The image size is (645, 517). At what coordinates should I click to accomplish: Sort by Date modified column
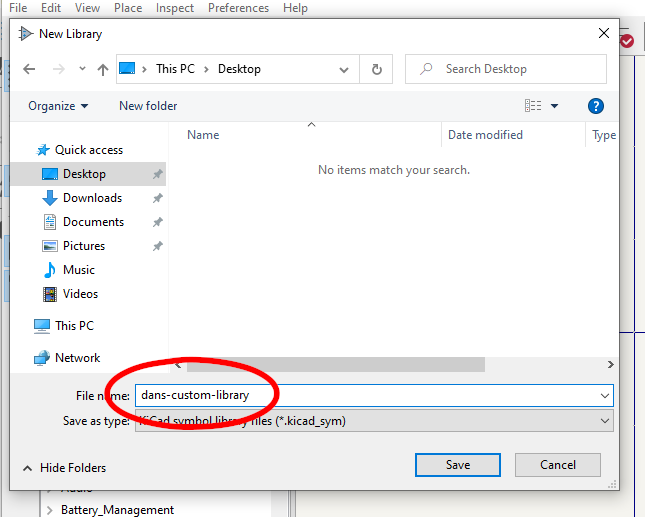click(x=485, y=135)
